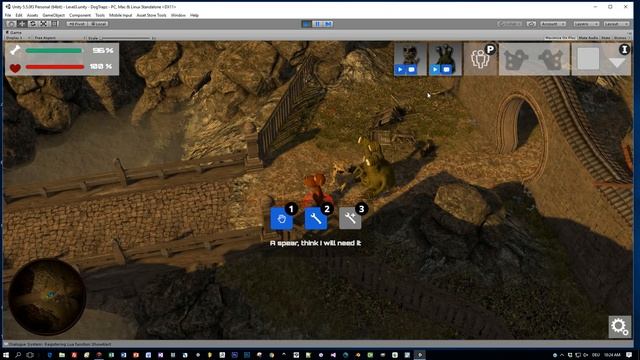640x360 pixels.
Task: Toggle the Stats overlay
Action: pos(606,38)
